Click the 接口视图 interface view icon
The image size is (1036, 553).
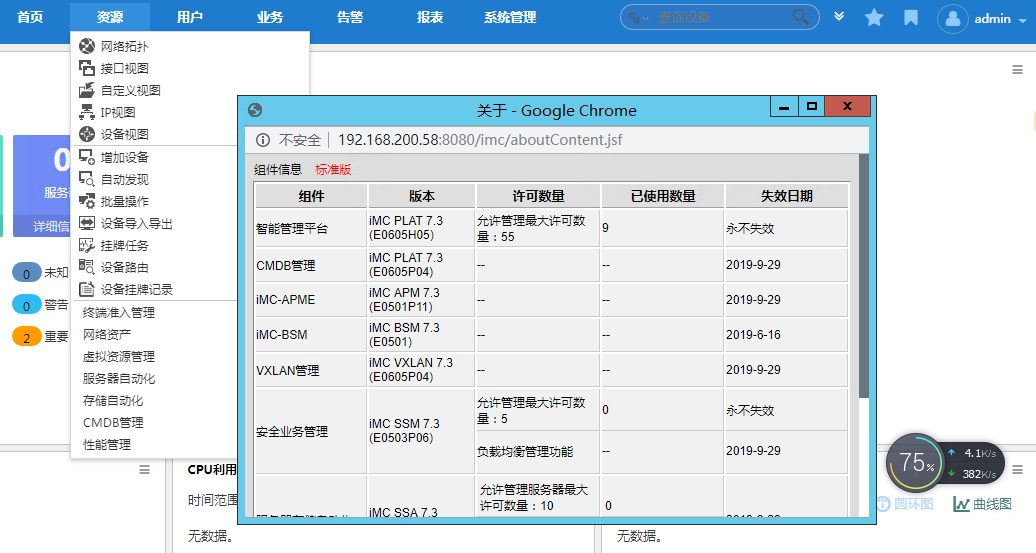pos(87,68)
